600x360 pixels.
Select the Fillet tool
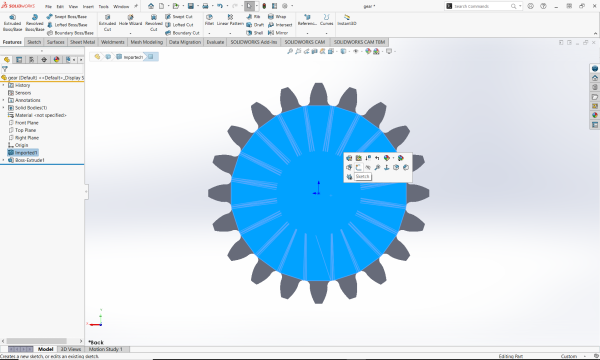[209, 20]
